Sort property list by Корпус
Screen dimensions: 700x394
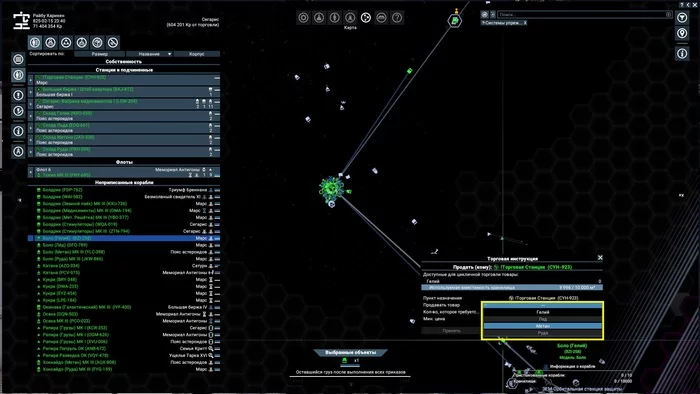click(x=196, y=54)
